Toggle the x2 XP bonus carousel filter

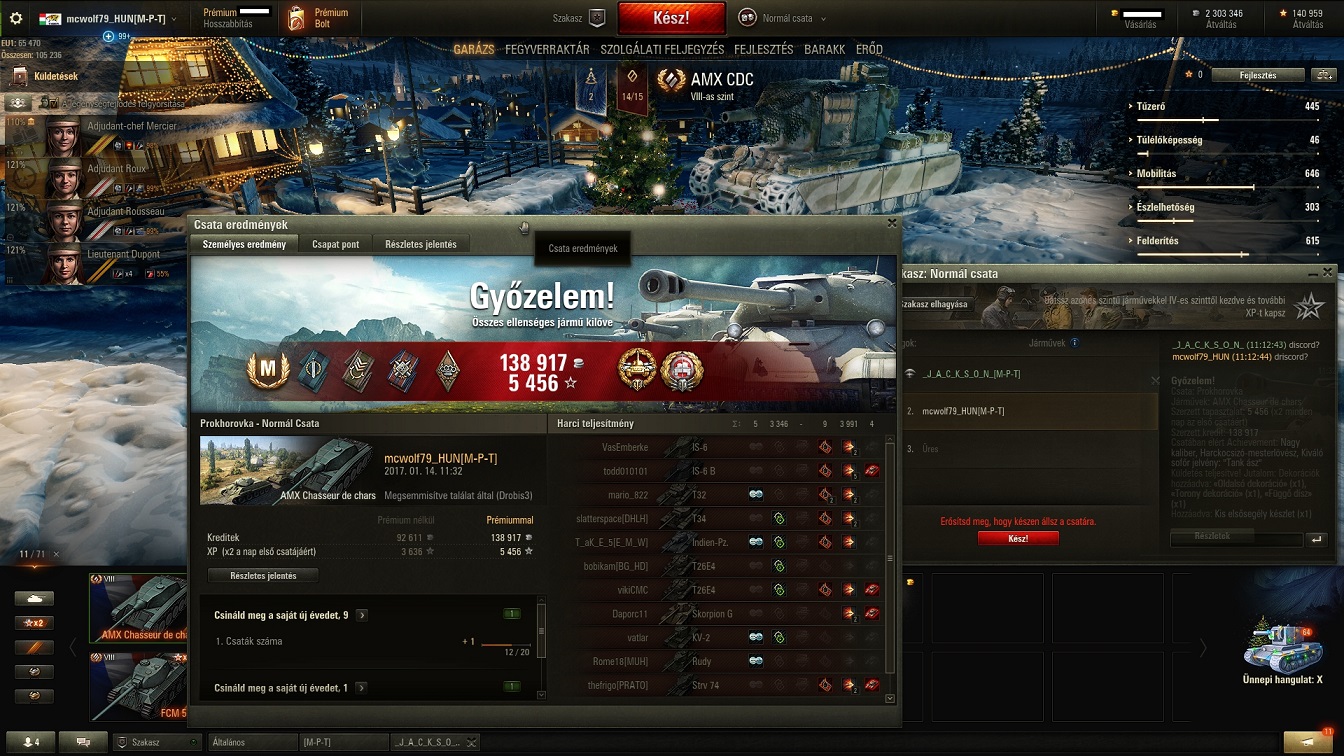pos(34,623)
